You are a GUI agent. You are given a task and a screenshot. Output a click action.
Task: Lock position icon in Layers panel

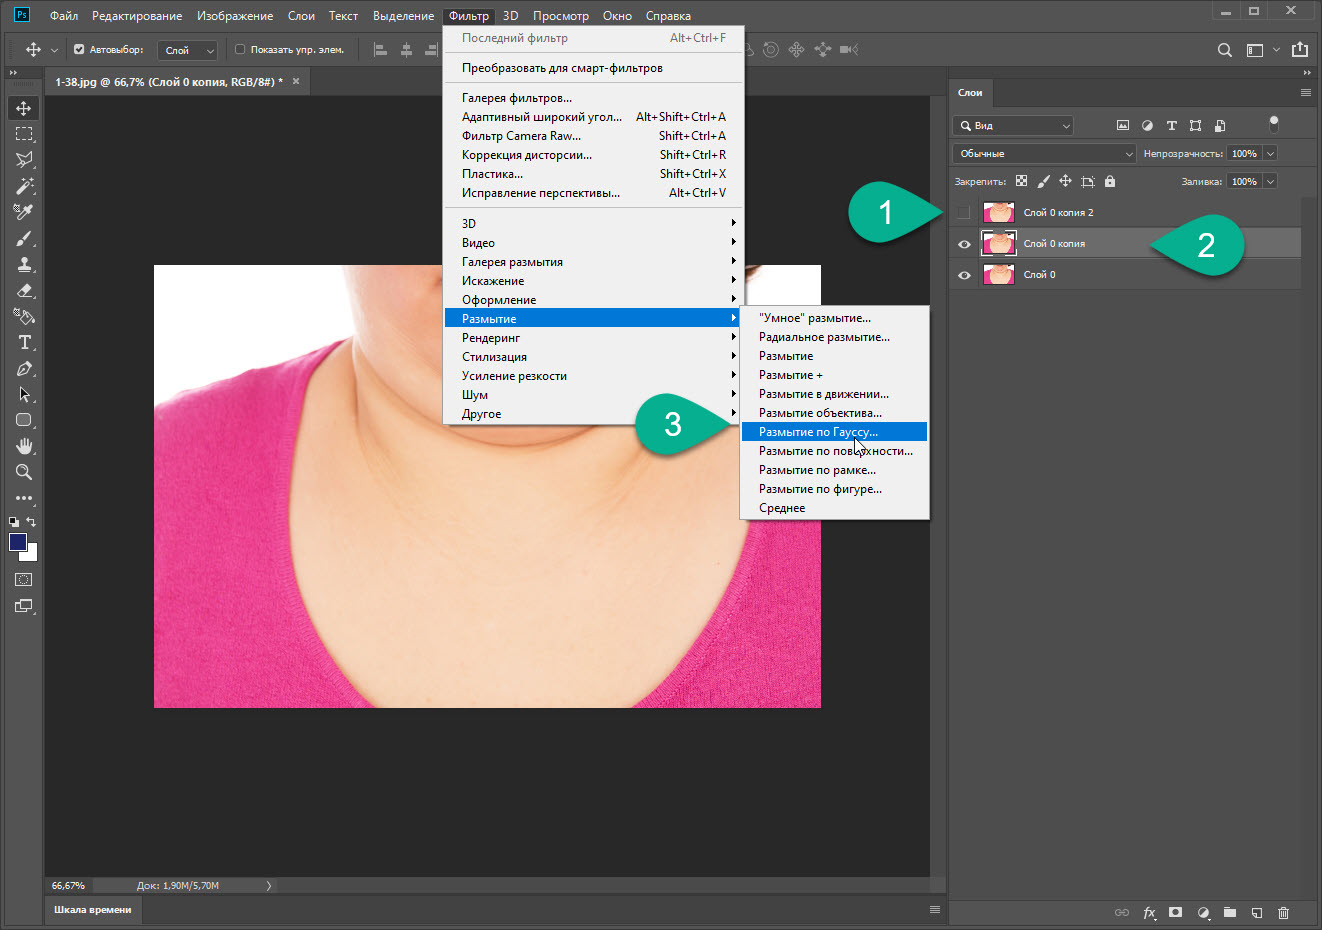pos(1065,181)
